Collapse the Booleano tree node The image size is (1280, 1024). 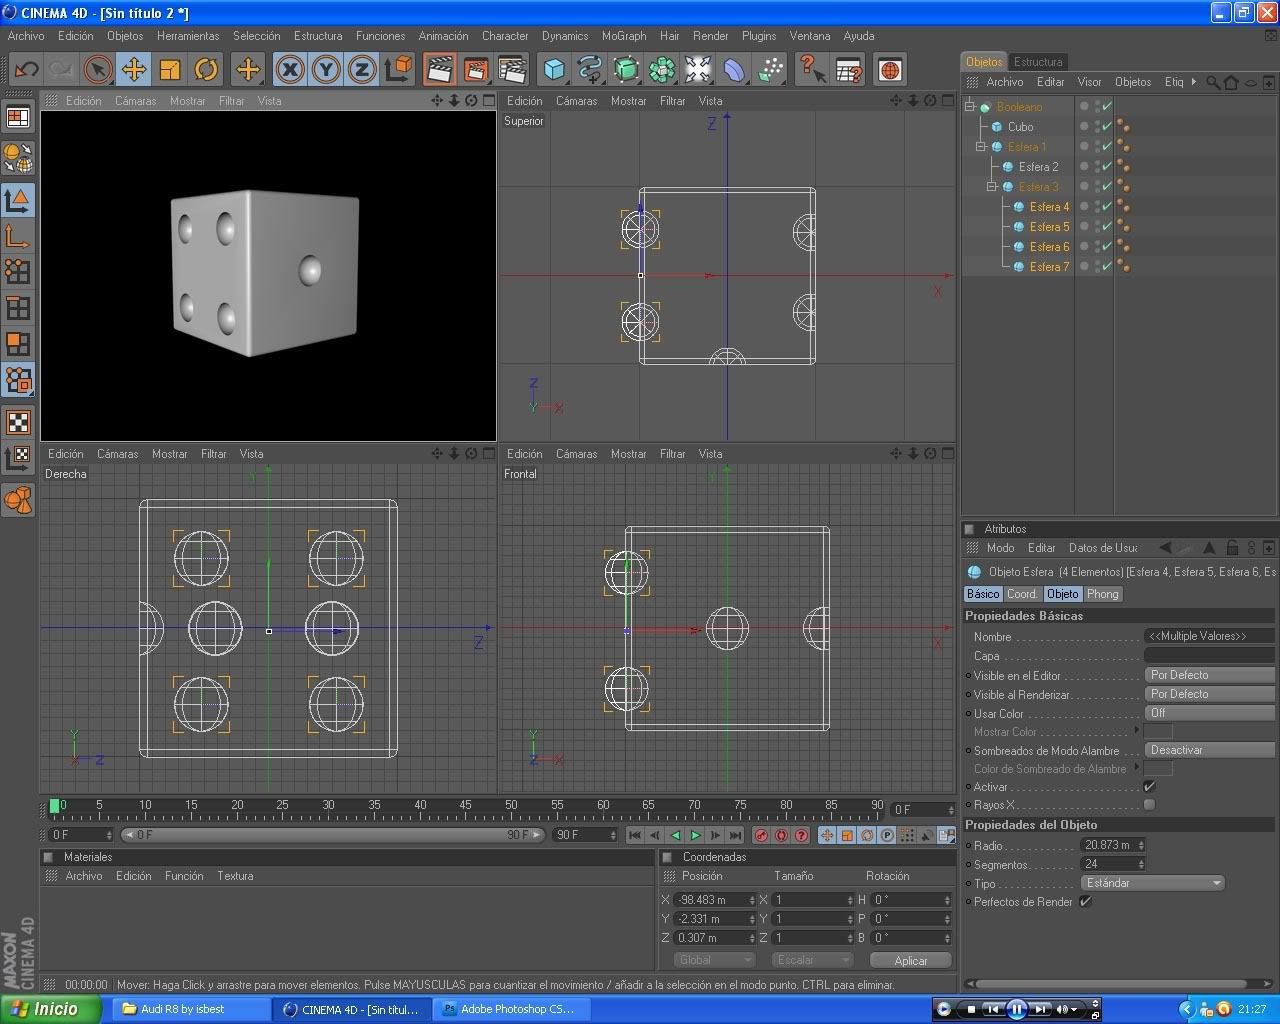click(x=969, y=106)
